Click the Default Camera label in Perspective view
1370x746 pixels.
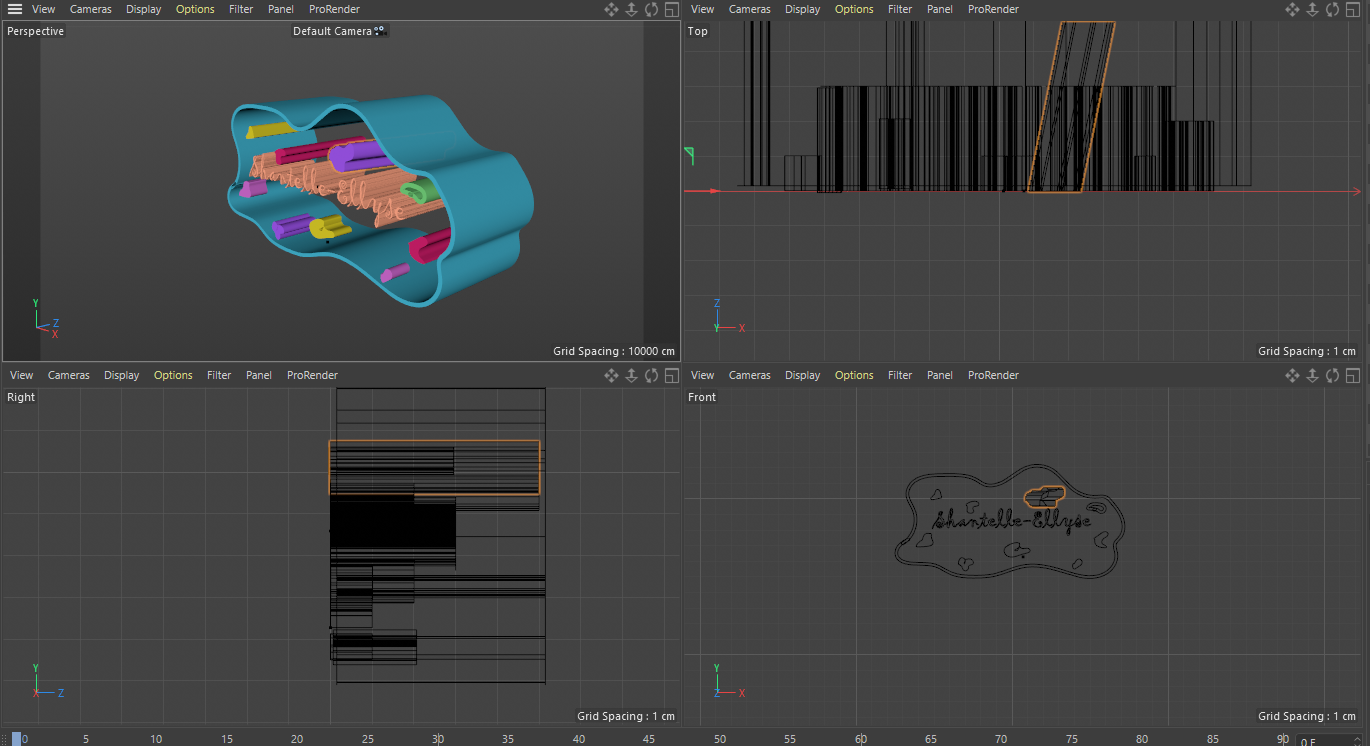332,31
